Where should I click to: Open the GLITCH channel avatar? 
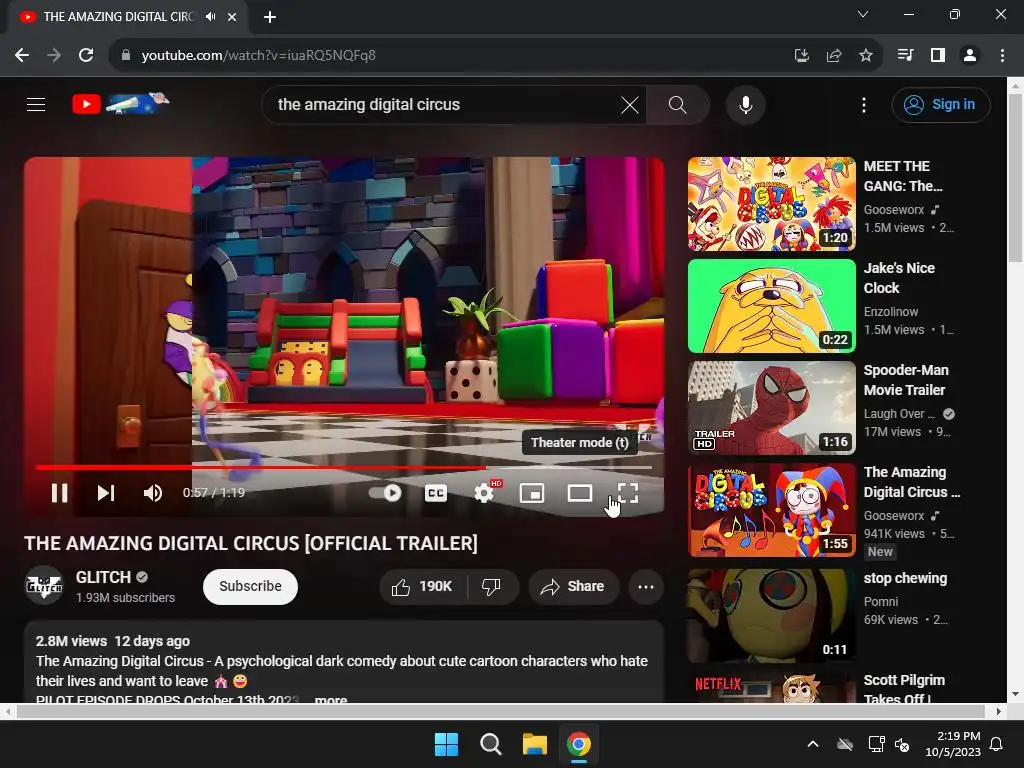(x=44, y=586)
